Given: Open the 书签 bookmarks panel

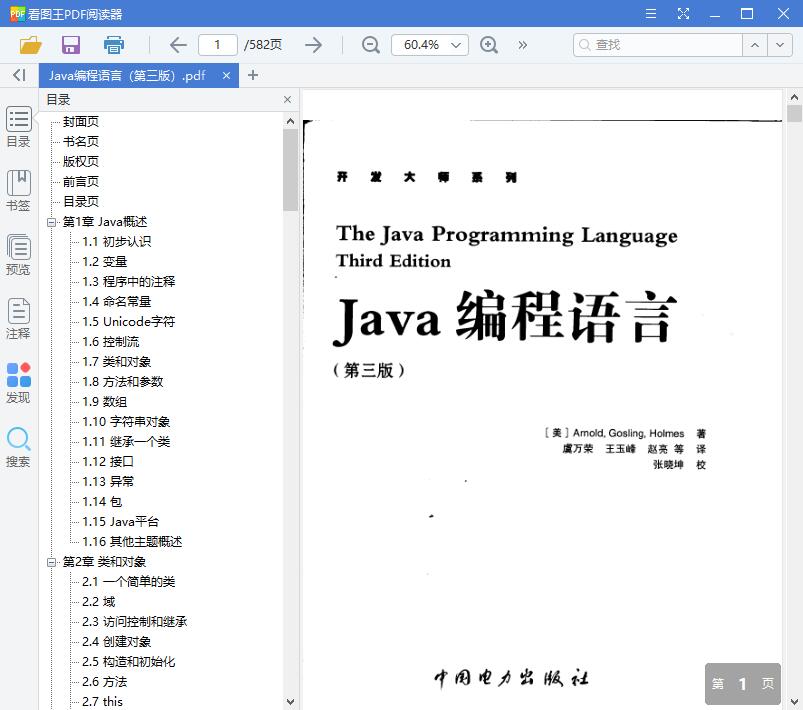Looking at the screenshot, I should click(x=18, y=191).
